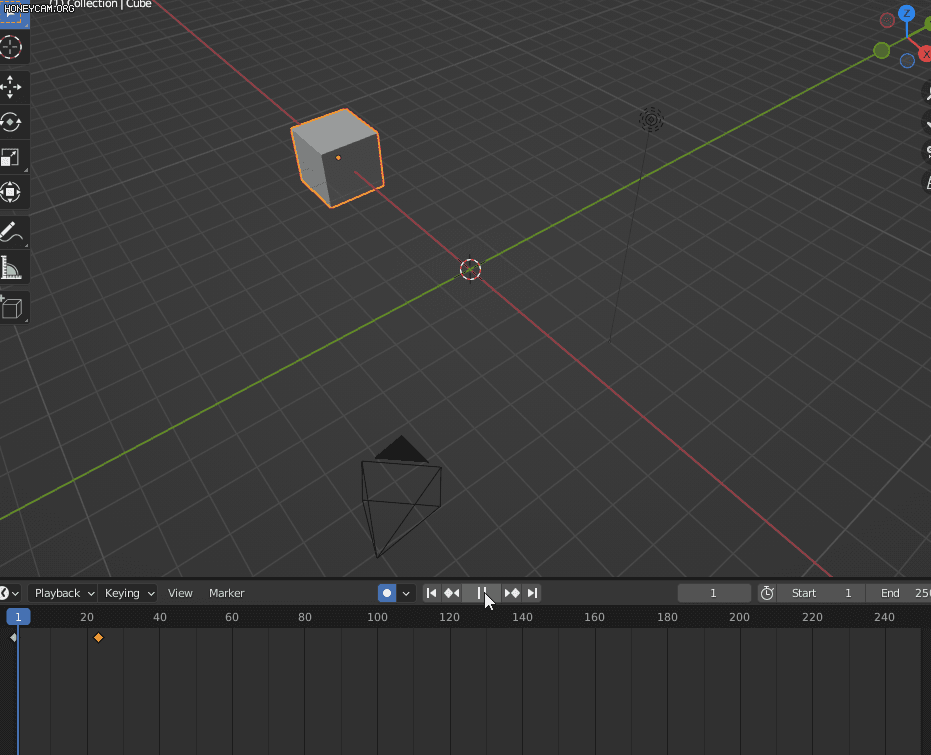Select the Cursor tool
The image size is (931, 755).
click(x=11, y=47)
